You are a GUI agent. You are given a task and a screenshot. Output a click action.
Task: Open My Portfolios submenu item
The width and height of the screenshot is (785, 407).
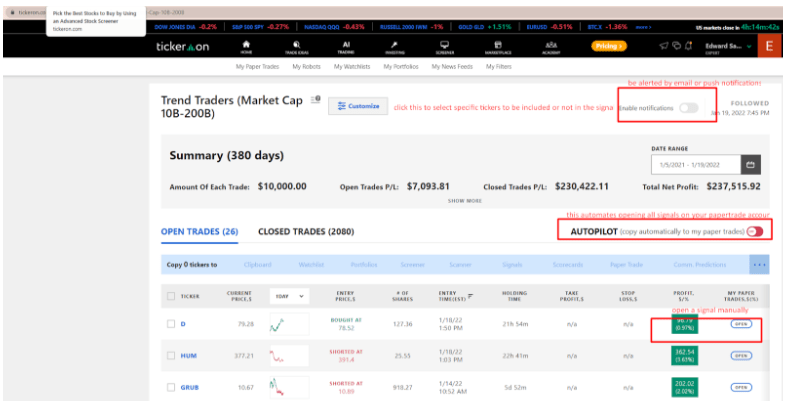point(401,67)
